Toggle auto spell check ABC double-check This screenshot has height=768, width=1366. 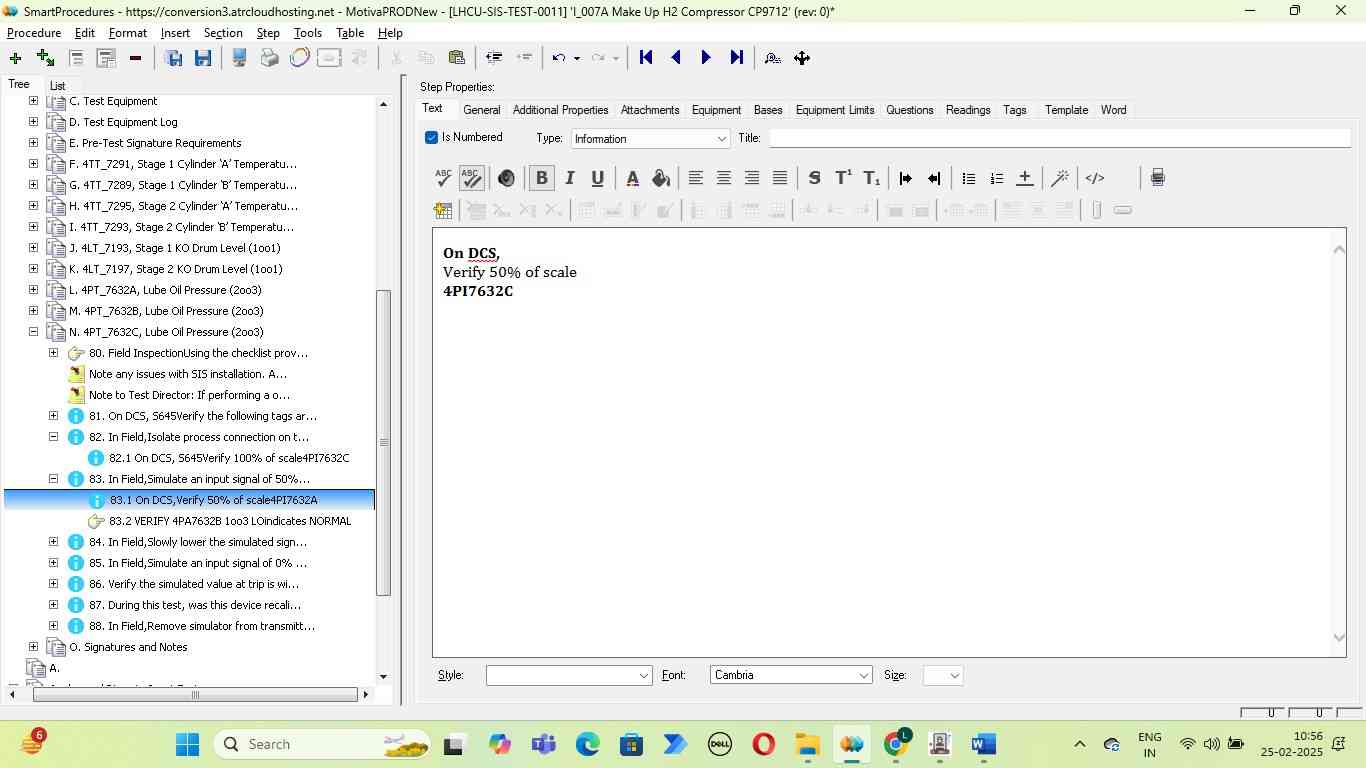pyautogui.click(x=471, y=178)
